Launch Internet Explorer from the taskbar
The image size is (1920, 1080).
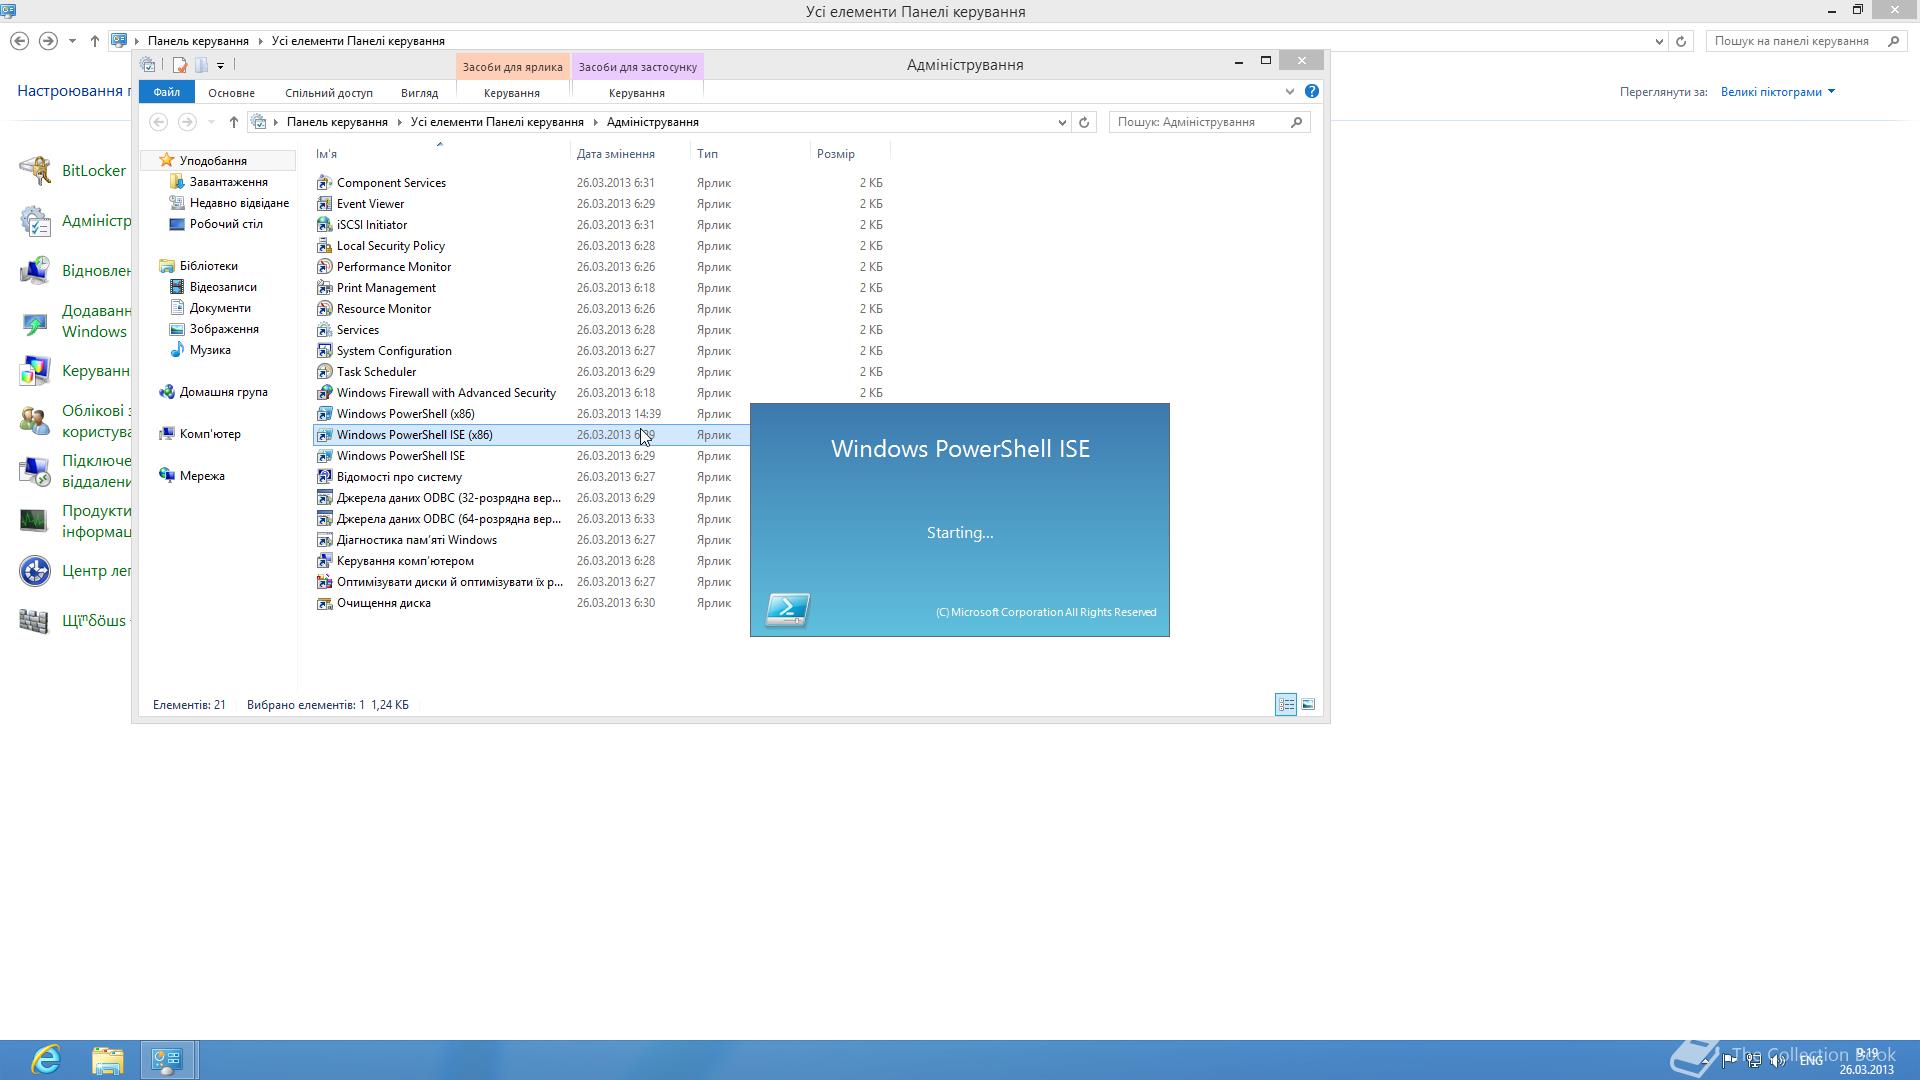[46, 1060]
